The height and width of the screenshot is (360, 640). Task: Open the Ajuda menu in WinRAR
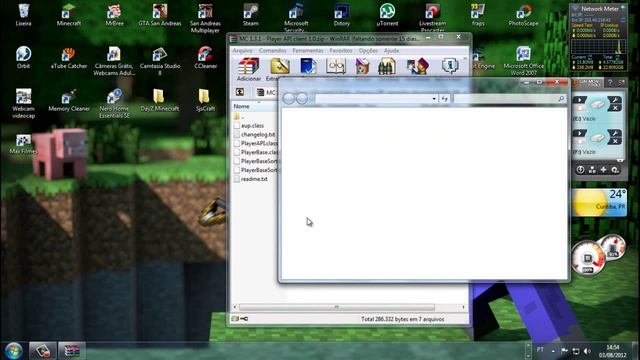coord(391,51)
